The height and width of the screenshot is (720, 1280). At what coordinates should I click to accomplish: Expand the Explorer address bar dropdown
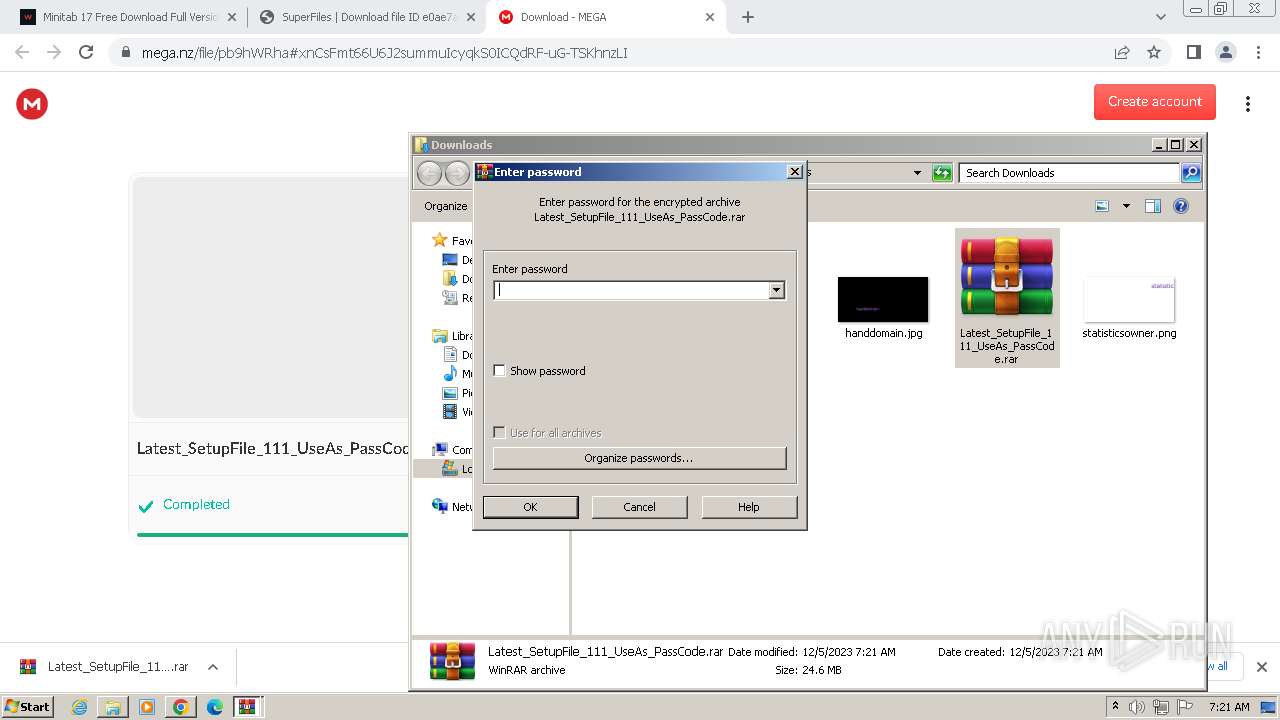click(x=917, y=173)
